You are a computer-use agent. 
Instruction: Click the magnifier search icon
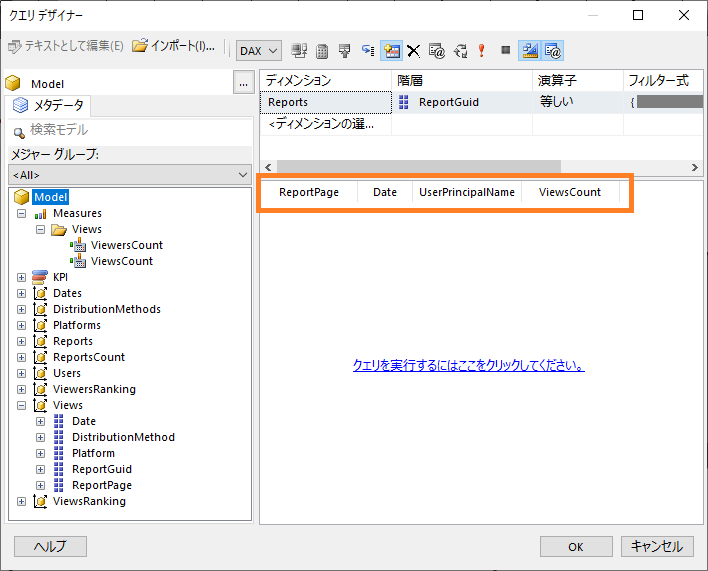pyautogui.click(x=19, y=133)
